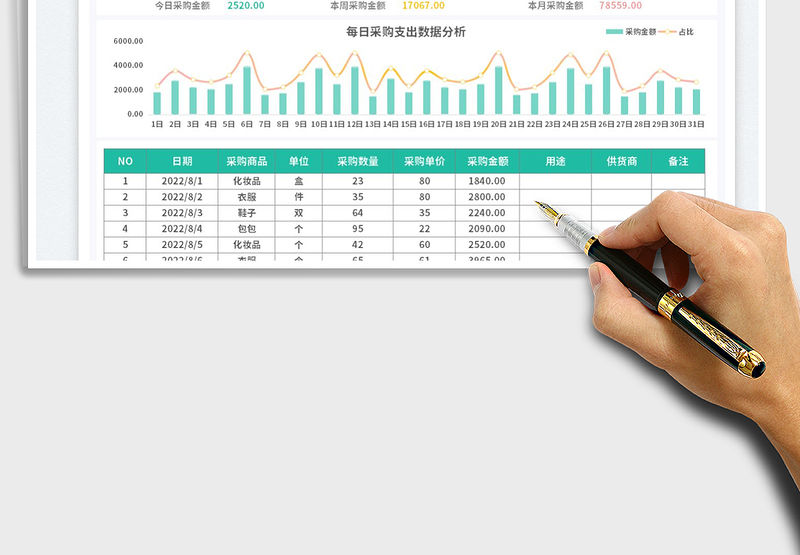800x555 pixels.
Task: Select the 6日 bar in chart
Action: (x=247, y=91)
